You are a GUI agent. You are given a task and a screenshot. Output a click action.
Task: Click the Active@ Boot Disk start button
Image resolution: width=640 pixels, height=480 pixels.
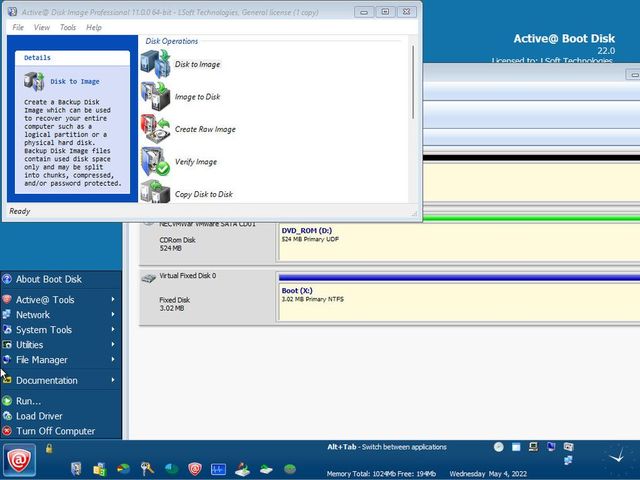tap(19, 460)
